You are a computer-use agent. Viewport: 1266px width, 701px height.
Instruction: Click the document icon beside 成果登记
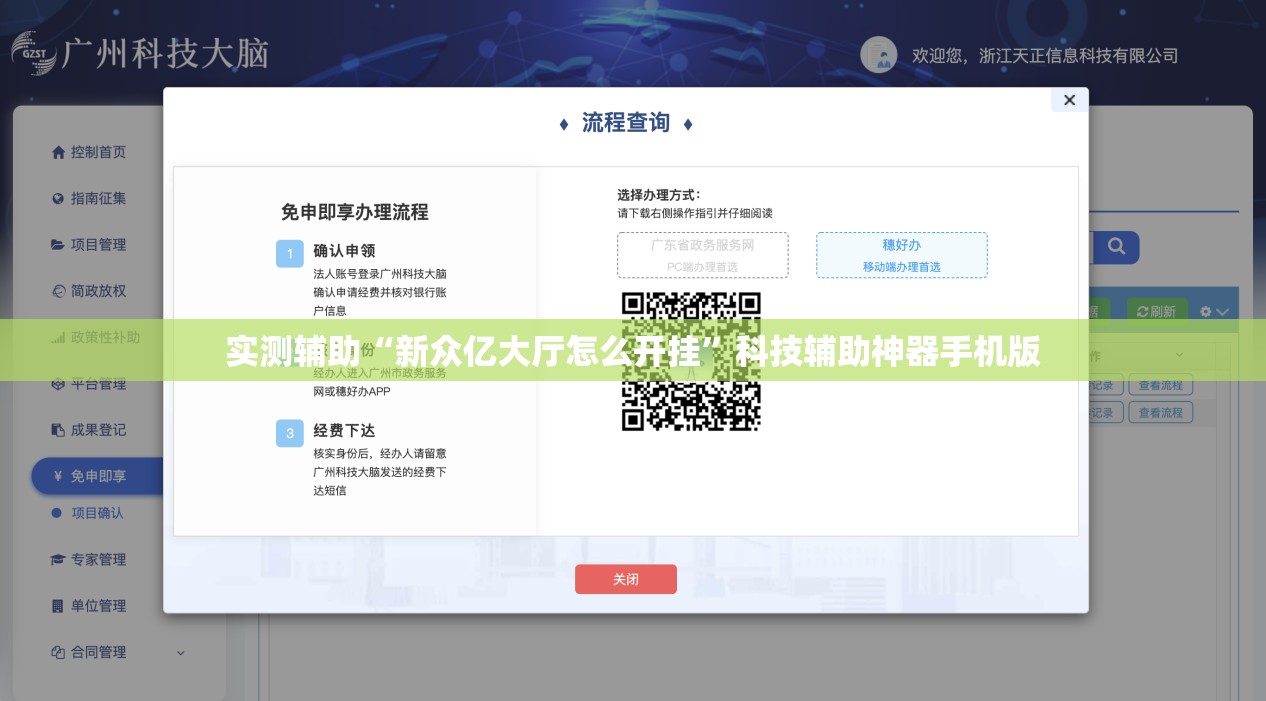pos(58,430)
